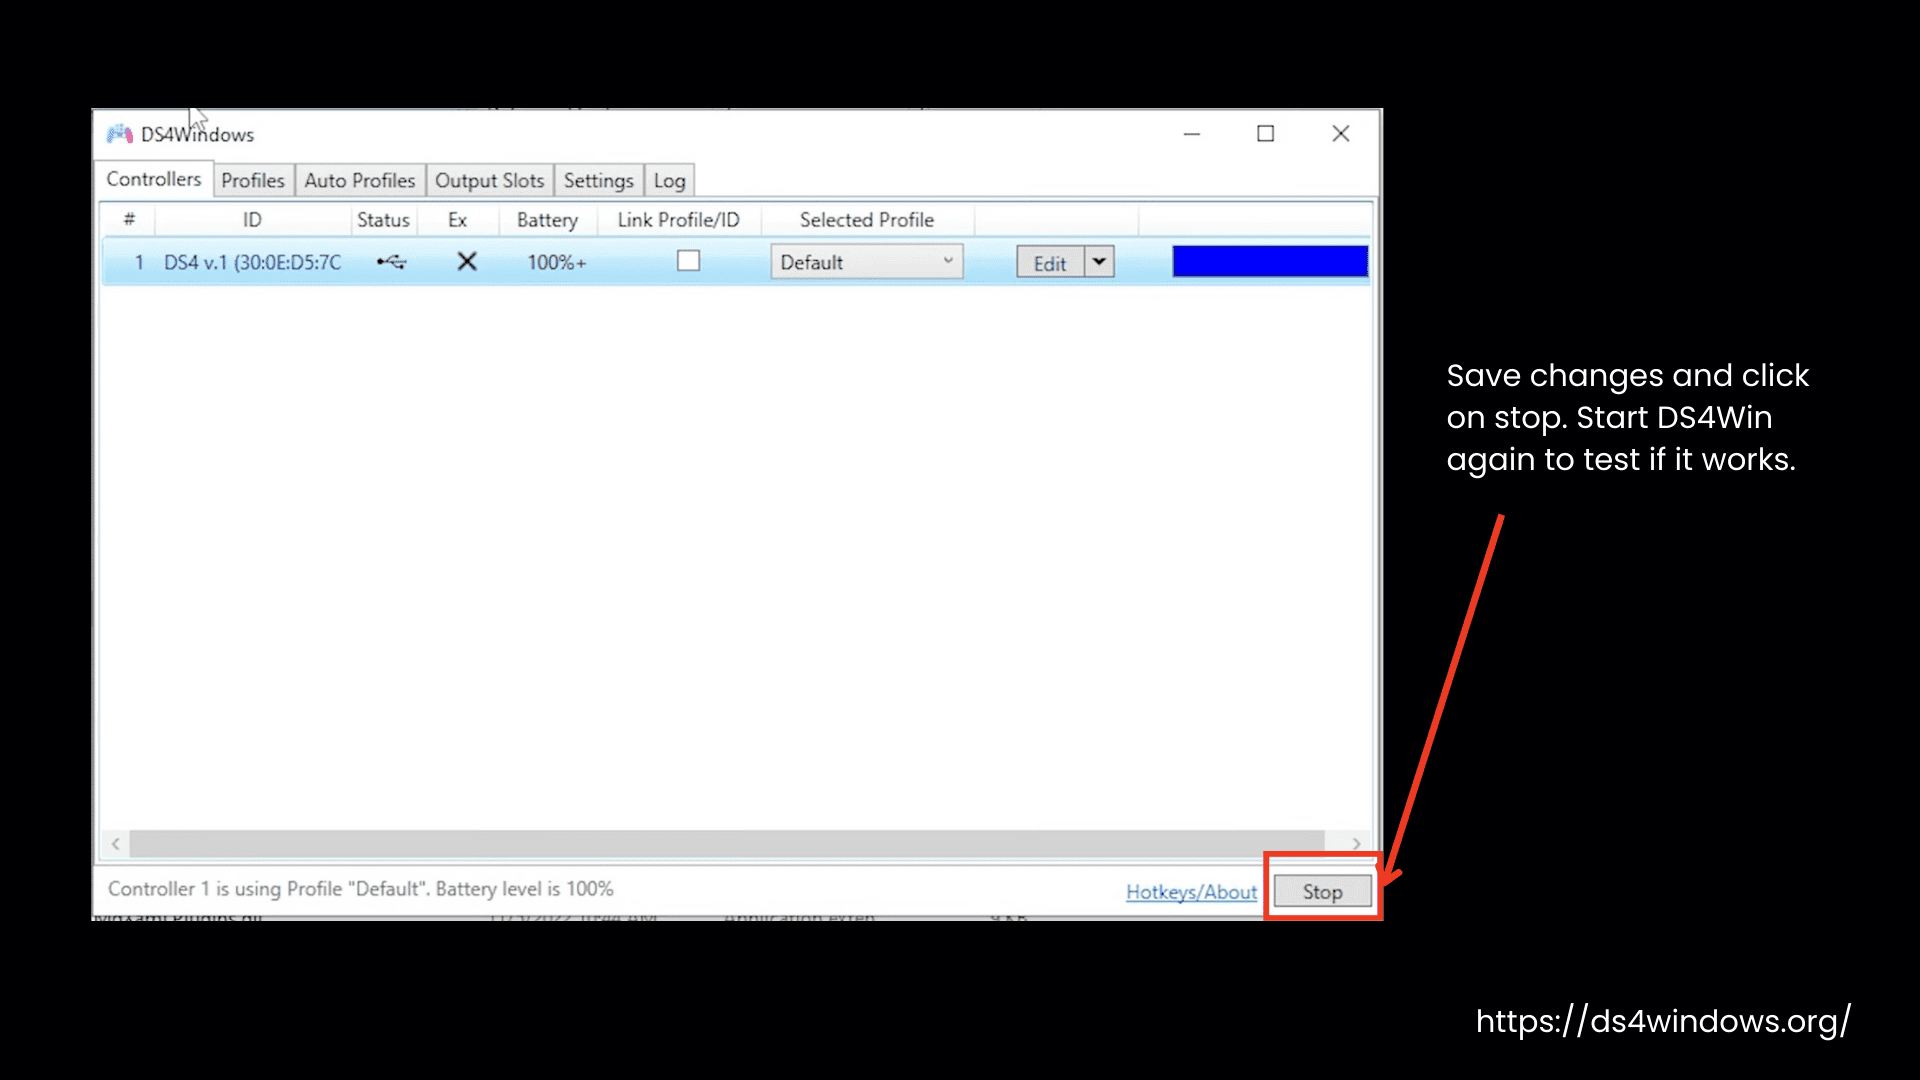Open the Auto Profiles tab
This screenshot has height=1080, width=1920.
point(360,181)
